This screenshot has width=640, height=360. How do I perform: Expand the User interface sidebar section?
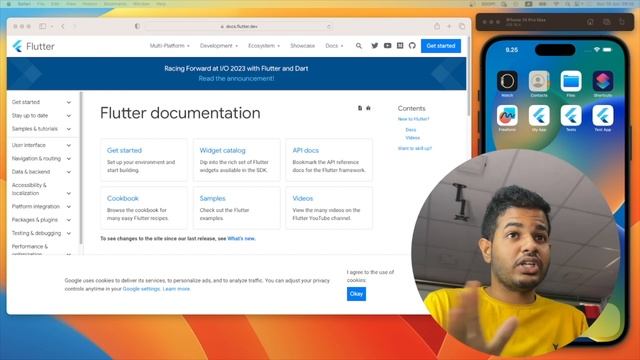tap(41, 145)
